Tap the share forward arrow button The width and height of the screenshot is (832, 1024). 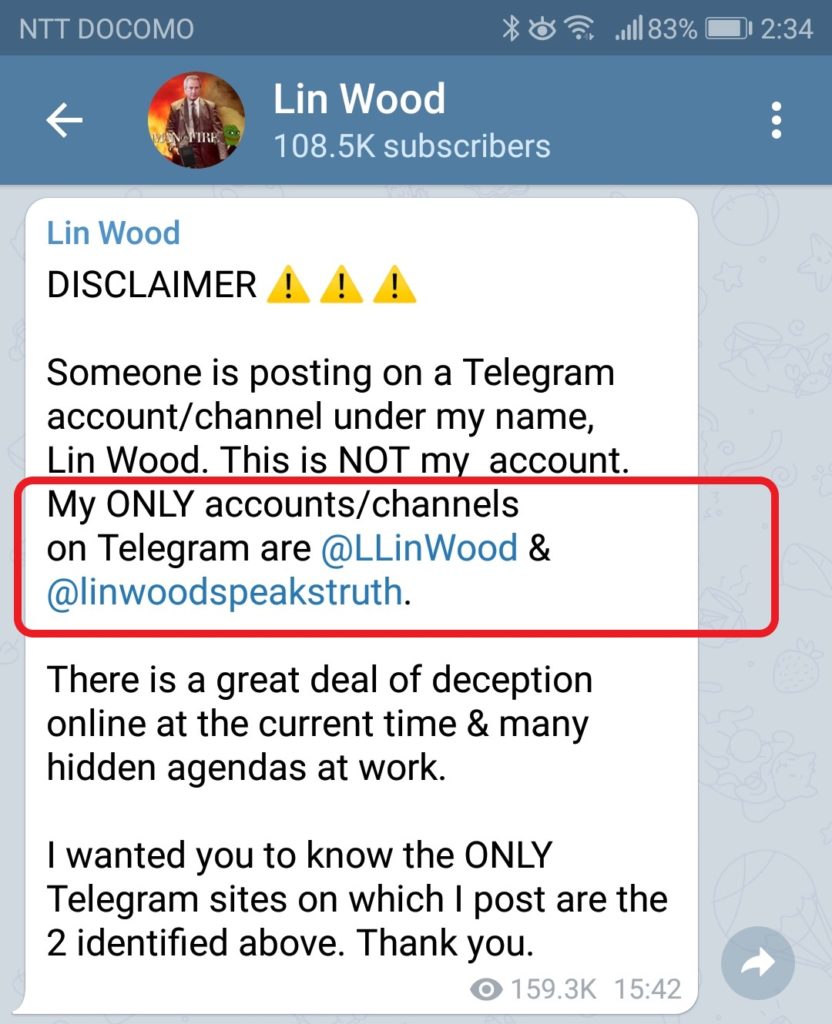(x=758, y=963)
